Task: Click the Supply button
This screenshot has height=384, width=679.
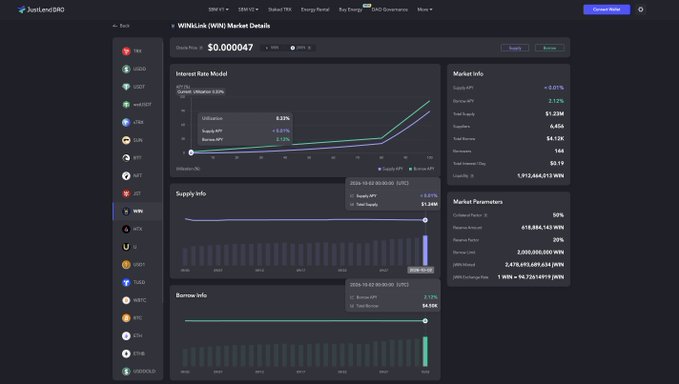Action: point(514,48)
